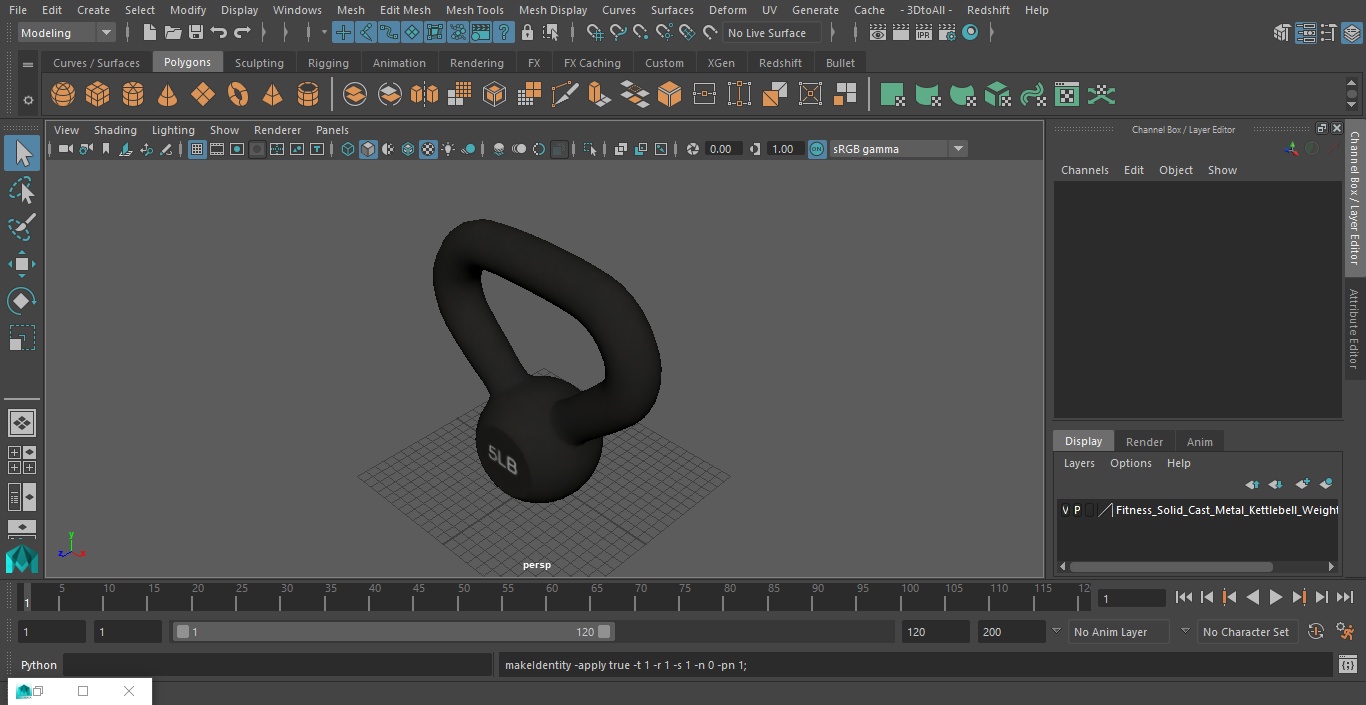The width and height of the screenshot is (1366, 705).
Task: Click the Mirror shelf icon
Action: (424, 95)
